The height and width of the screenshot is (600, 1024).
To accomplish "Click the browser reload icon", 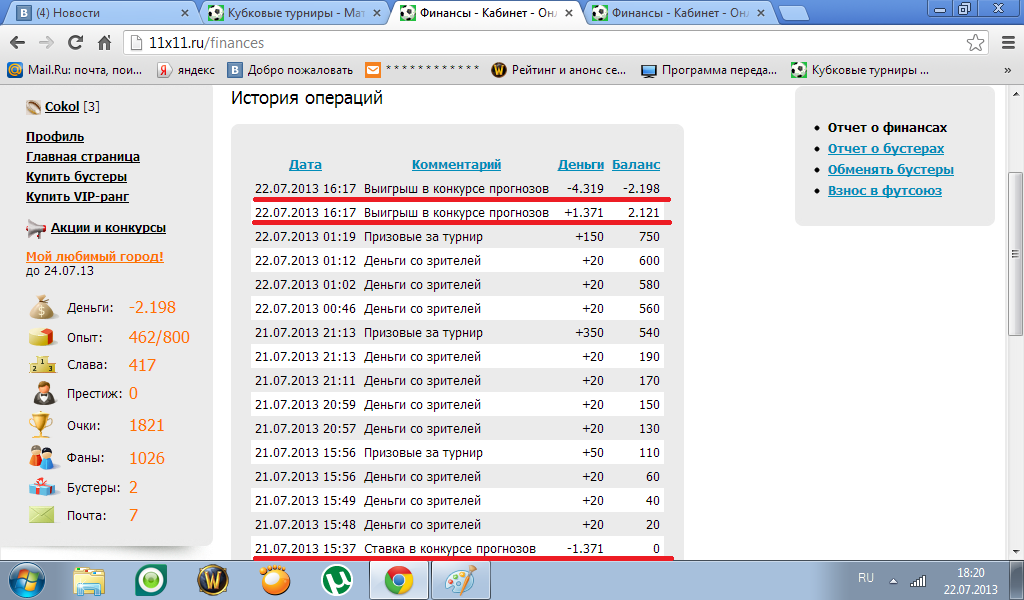I will [75, 43].
